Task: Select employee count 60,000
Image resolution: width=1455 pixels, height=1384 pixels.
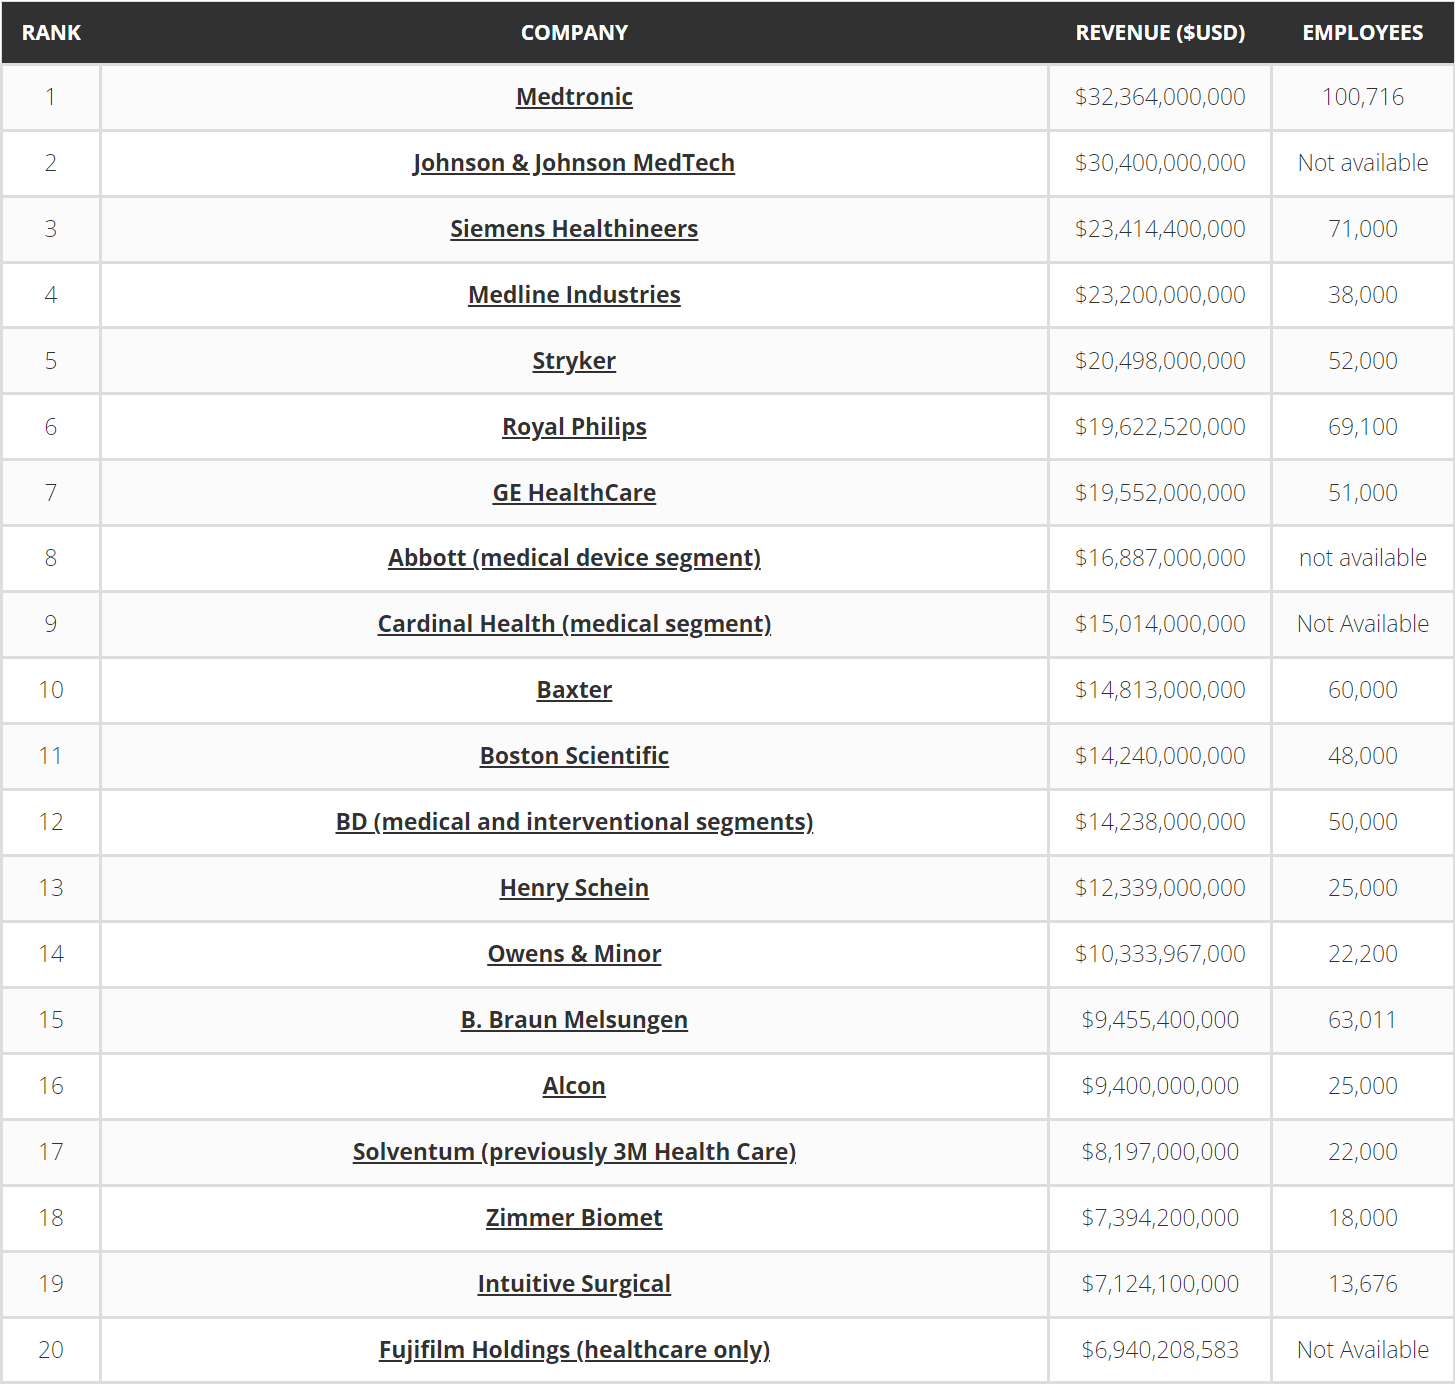Action: 1363,690
